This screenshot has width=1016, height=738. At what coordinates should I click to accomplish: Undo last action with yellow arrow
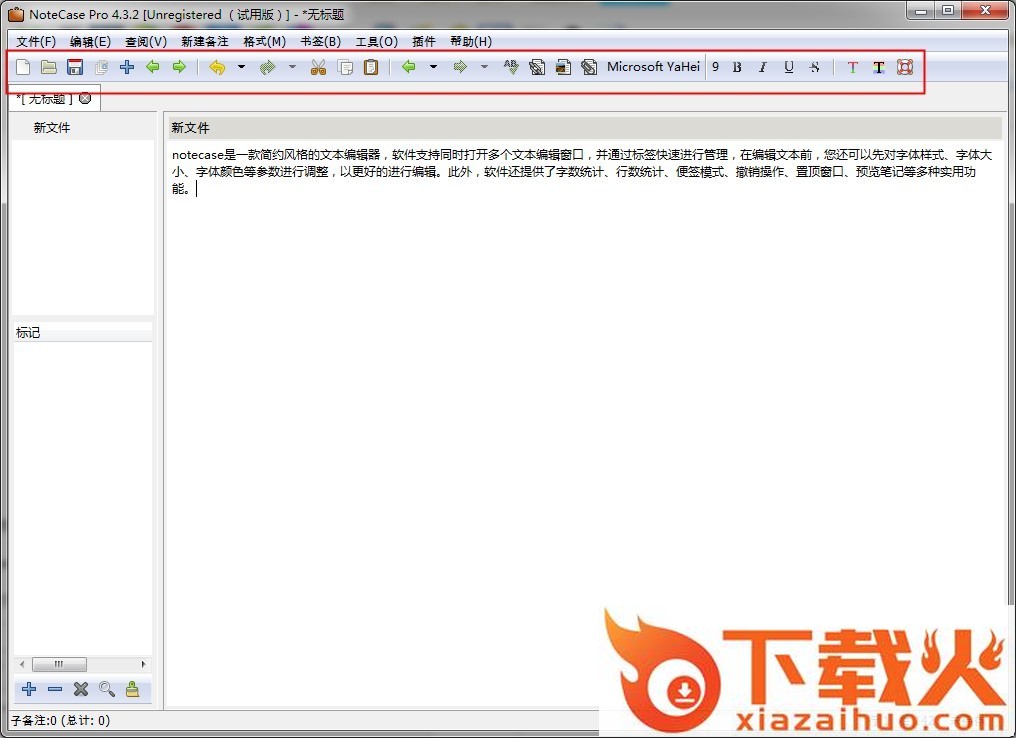coord(217,67)
